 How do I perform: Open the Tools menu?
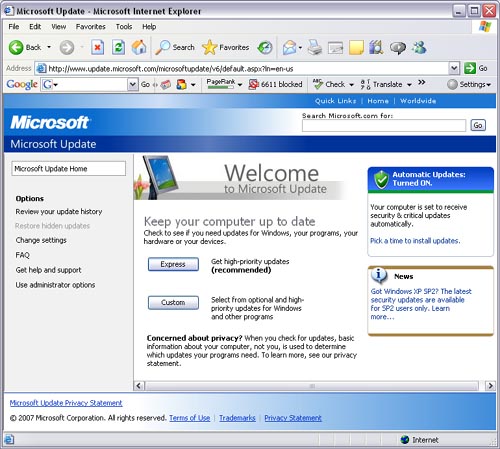coord(124,27)
